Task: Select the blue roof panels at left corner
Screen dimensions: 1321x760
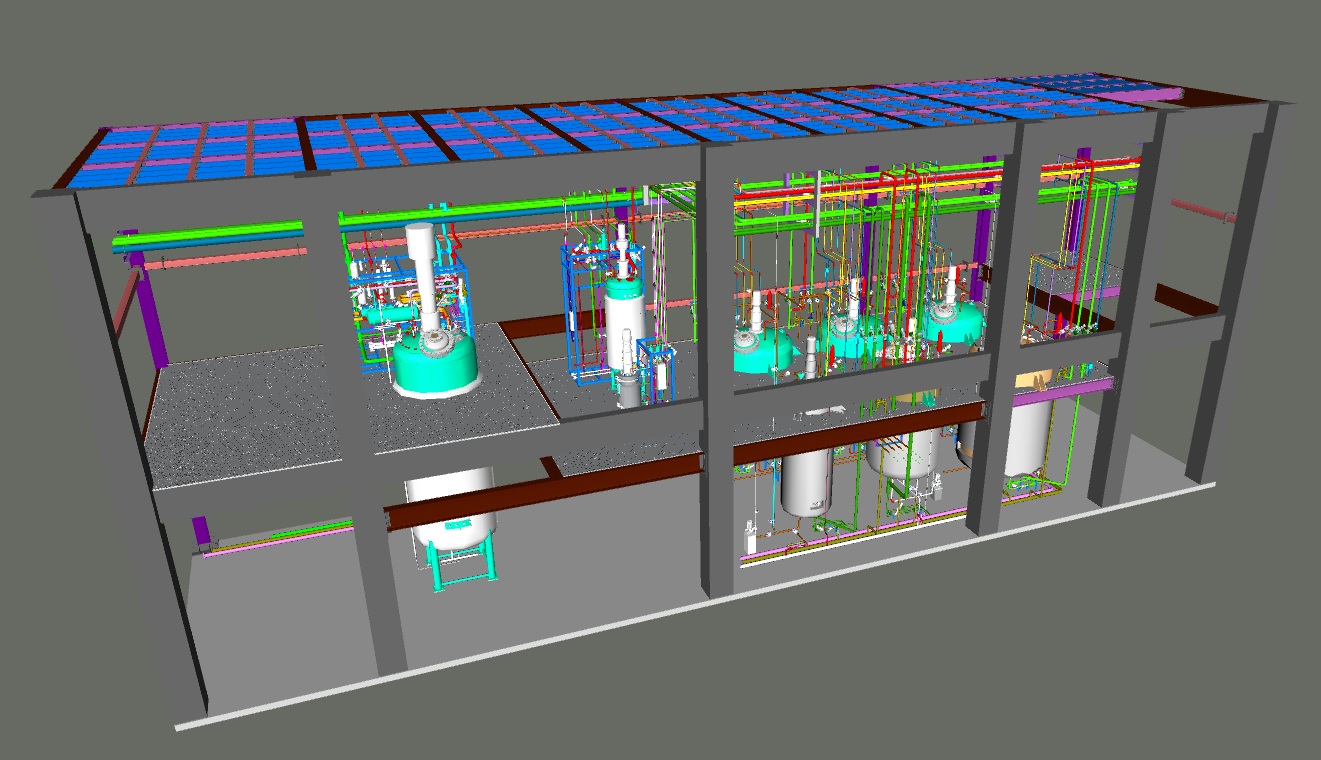Action: click(180, 155)
